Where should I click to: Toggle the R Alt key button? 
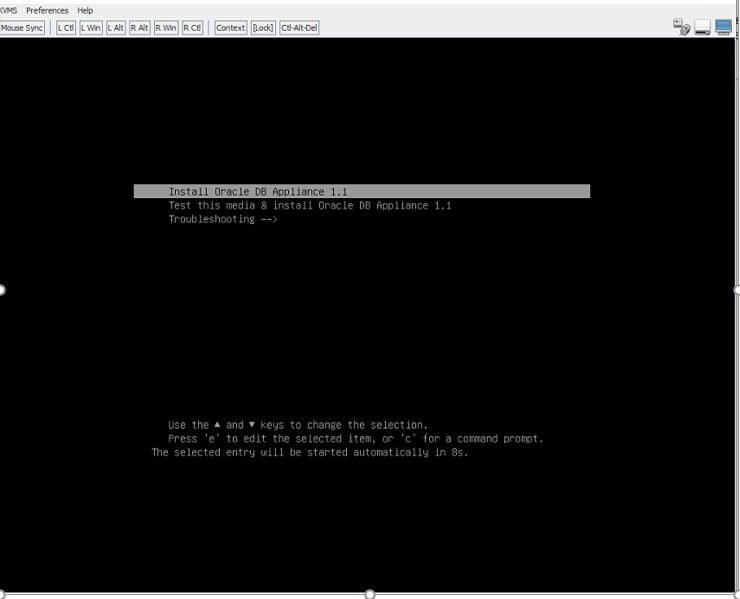pyautogui.click(x=140, y=28)
